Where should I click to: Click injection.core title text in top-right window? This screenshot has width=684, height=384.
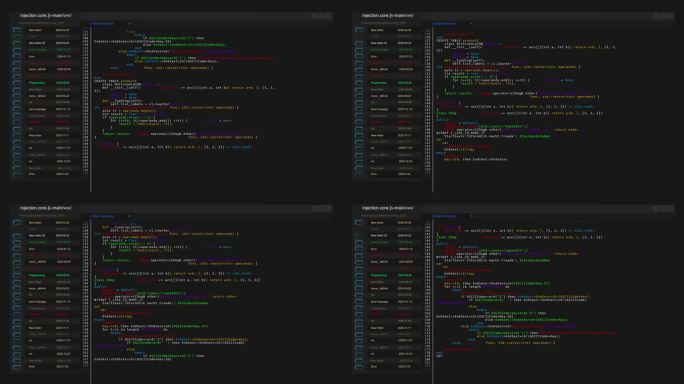387,15
